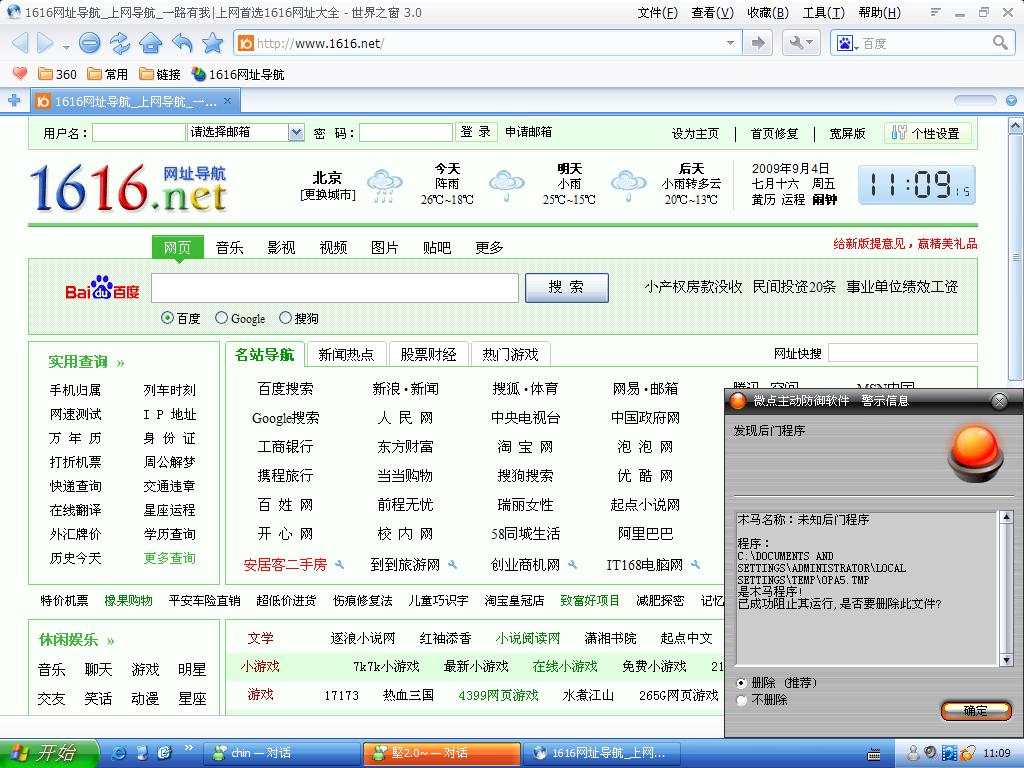This screenshot has width=1024, height=768.
Task: Go back with the browser back arrow
Action: coord(20,44)
